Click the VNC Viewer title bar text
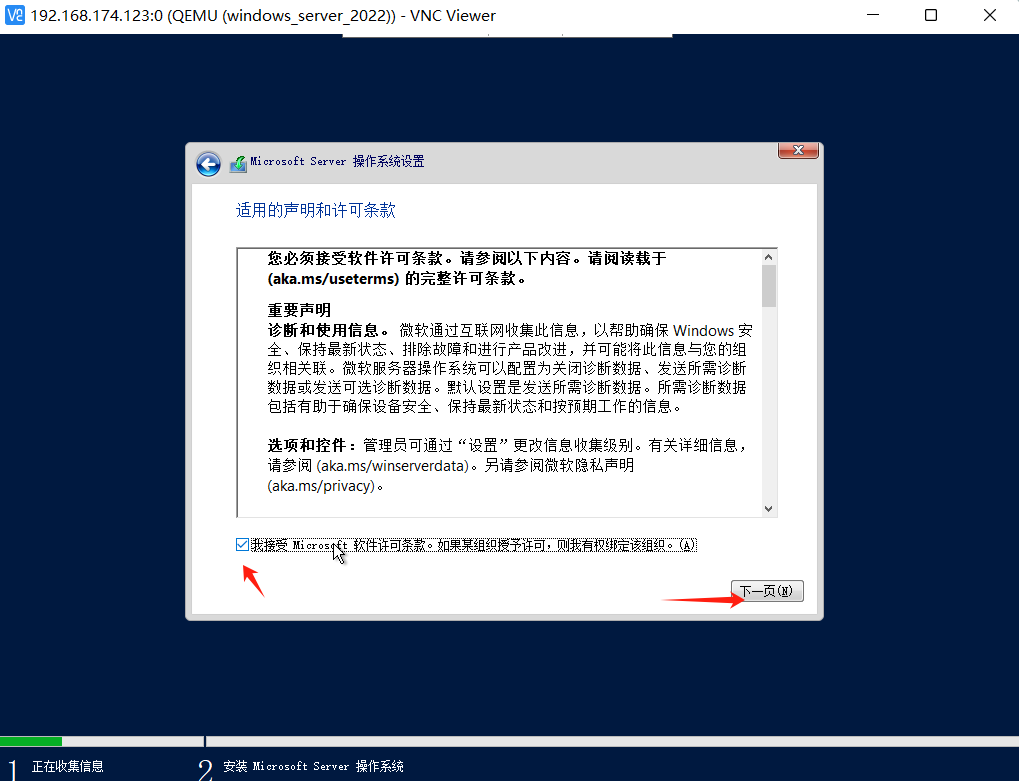 click(x=263, y=15)
